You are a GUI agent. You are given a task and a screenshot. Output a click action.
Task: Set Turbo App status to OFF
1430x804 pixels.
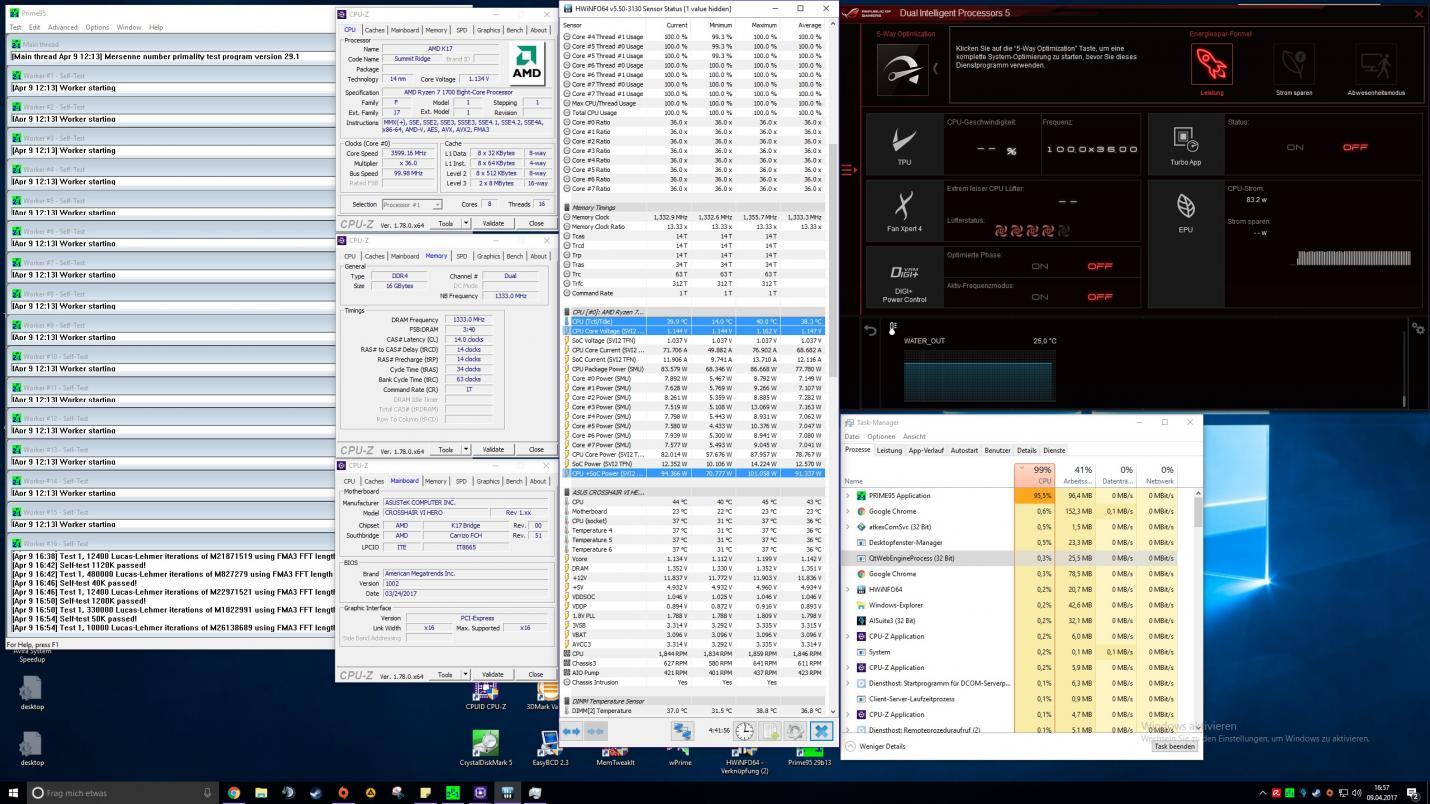pyautogui.click(x=1355, y=147)
